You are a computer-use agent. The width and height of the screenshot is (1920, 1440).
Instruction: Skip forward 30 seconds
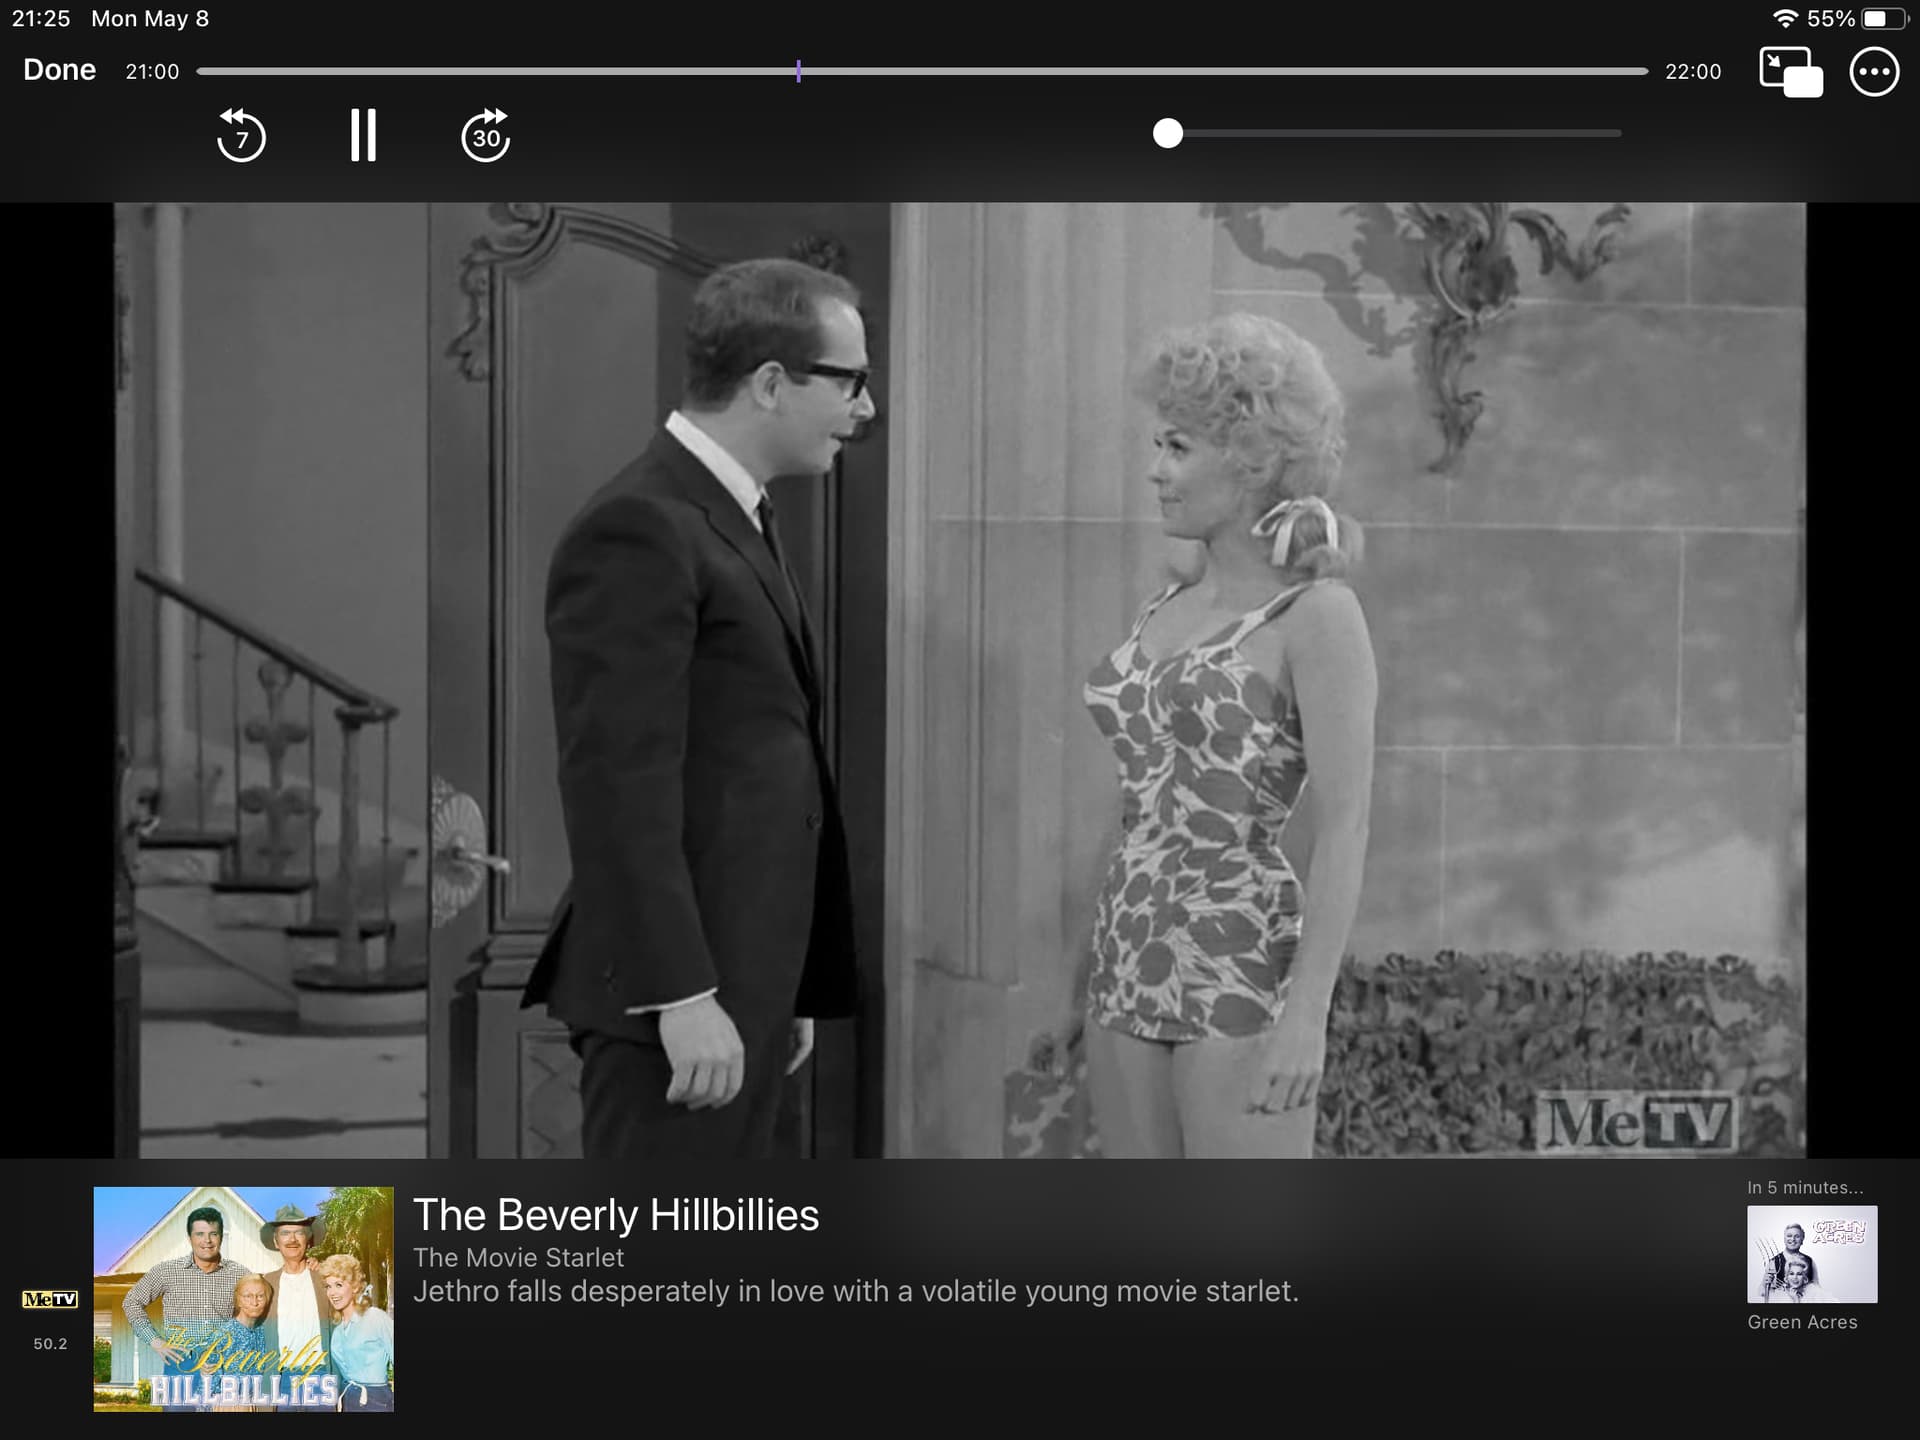tap(486, 135)
